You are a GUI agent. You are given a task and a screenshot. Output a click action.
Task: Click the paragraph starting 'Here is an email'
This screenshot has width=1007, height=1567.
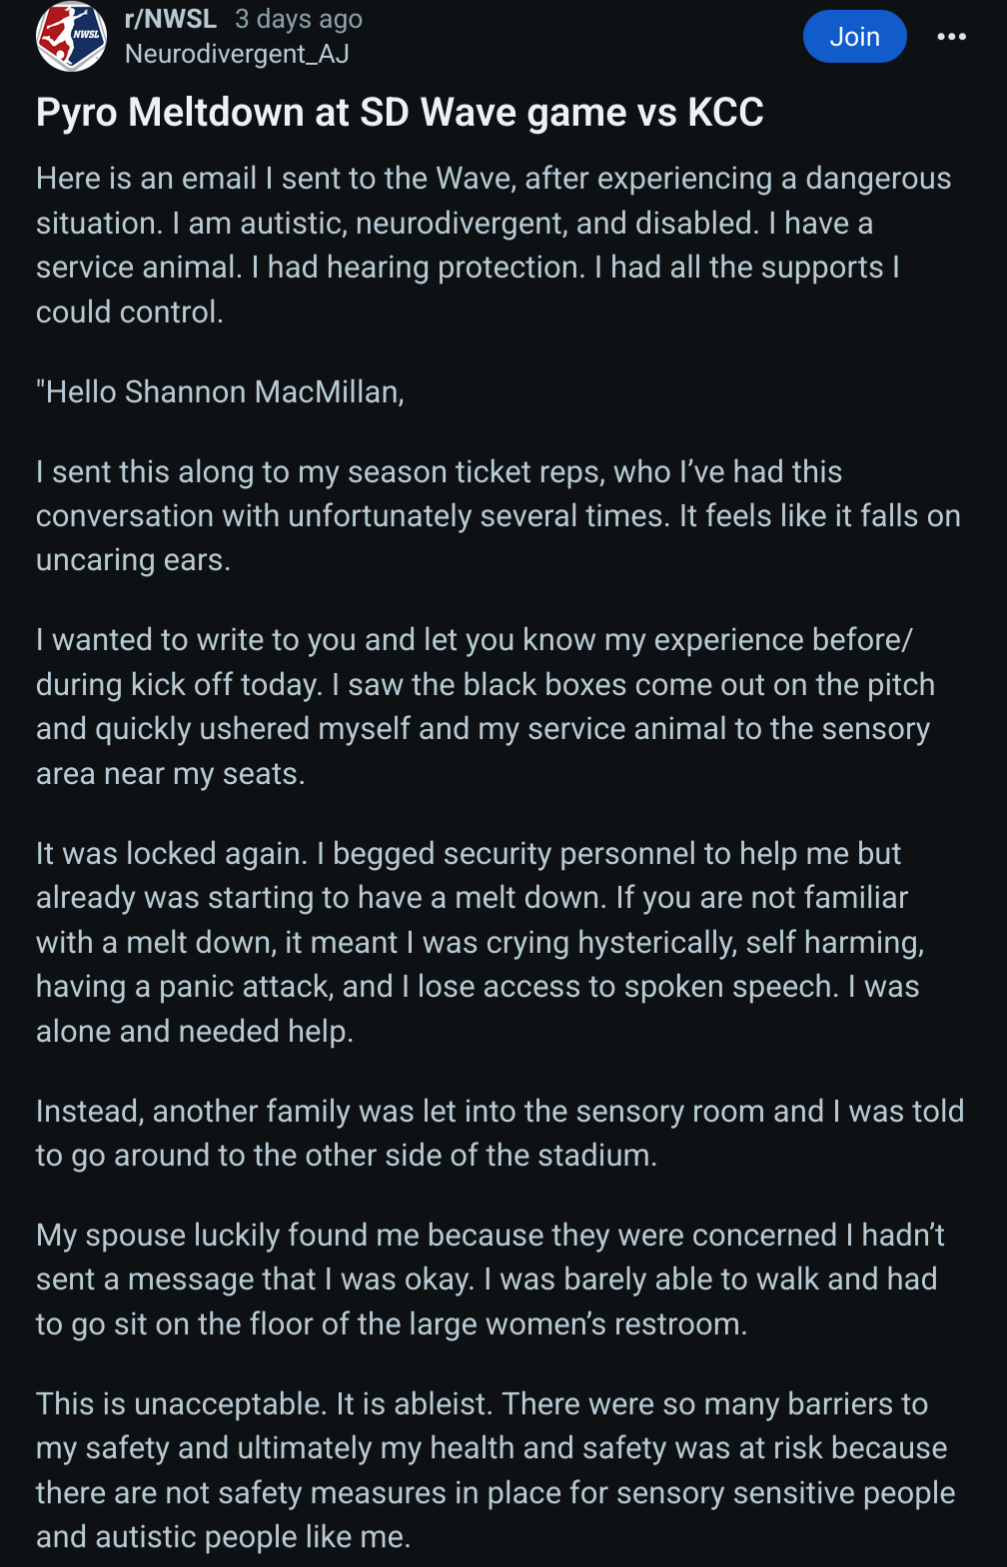click(x=494, y=245)
